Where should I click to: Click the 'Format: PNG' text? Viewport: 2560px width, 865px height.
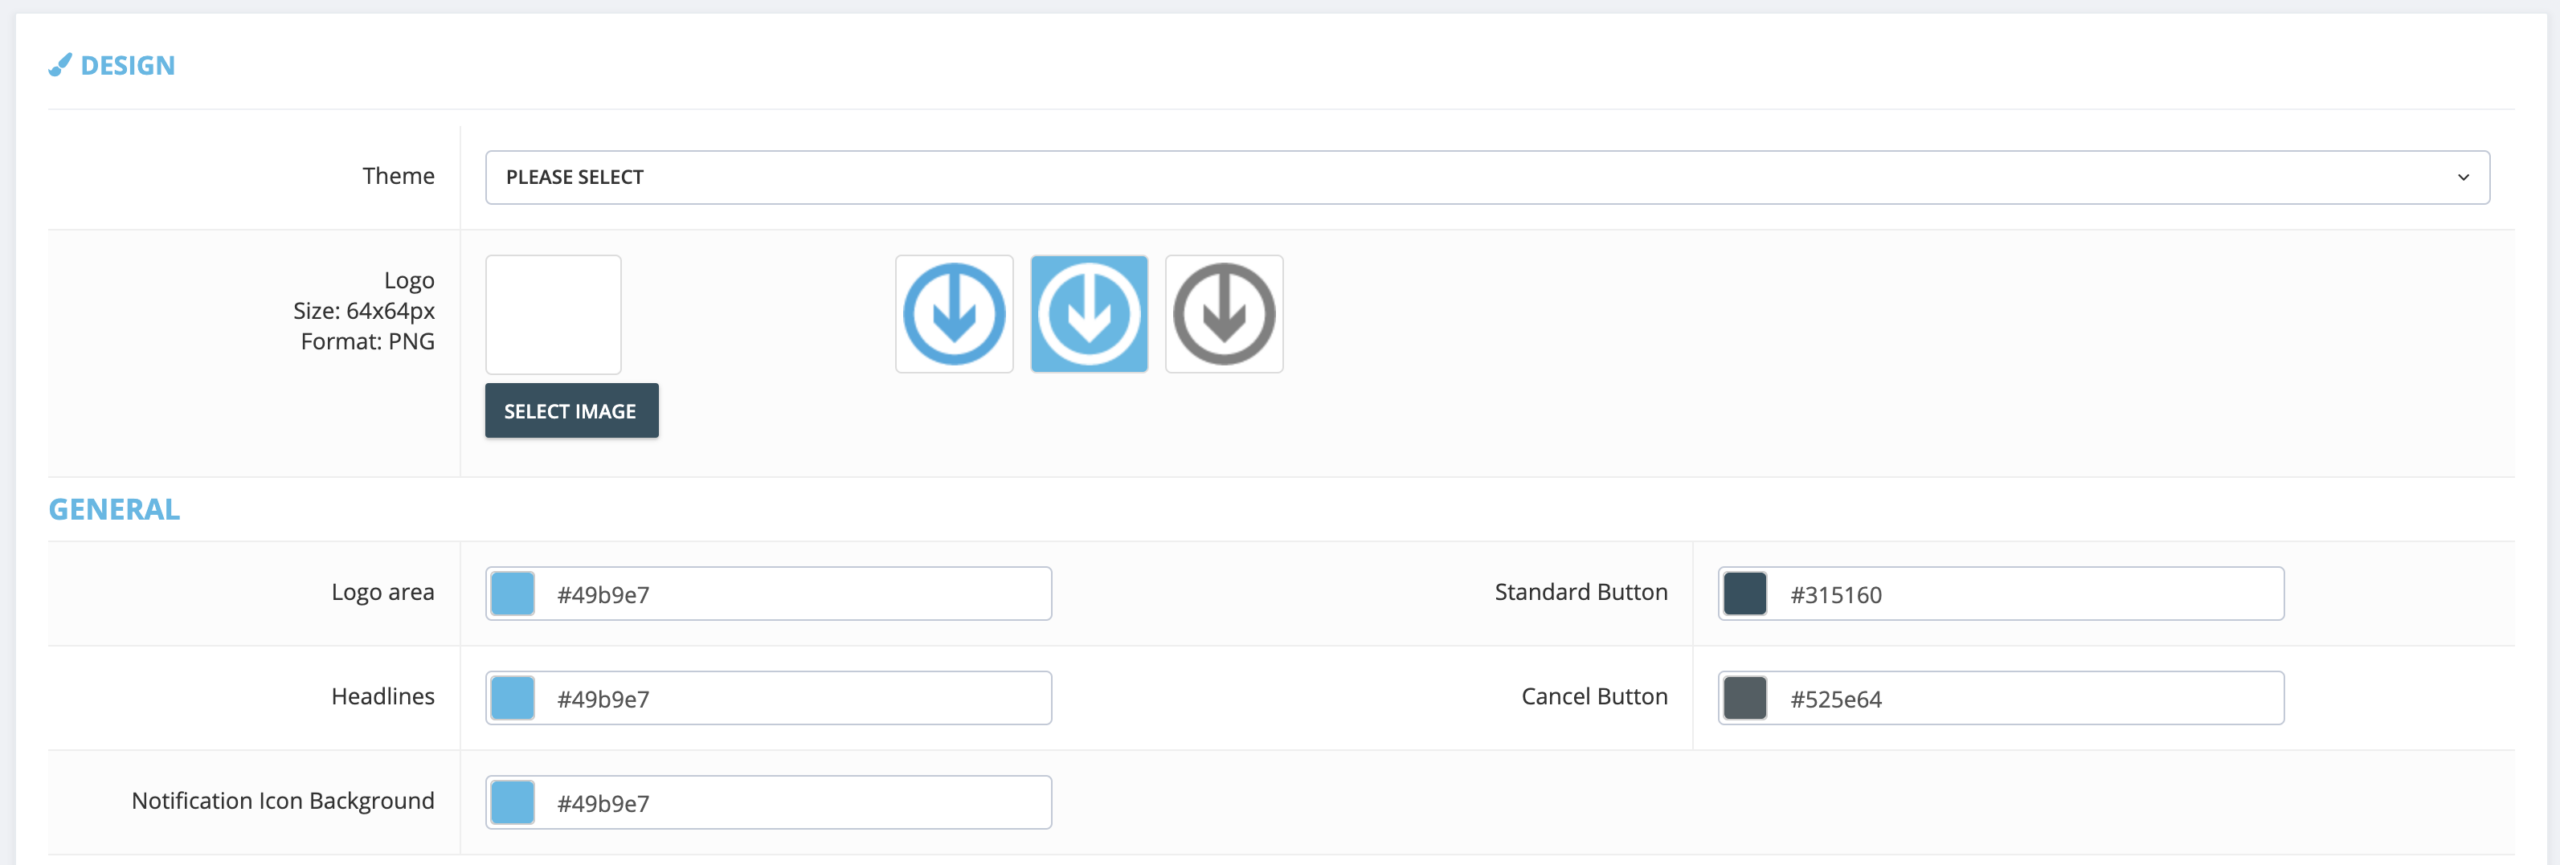coord(368,342)
